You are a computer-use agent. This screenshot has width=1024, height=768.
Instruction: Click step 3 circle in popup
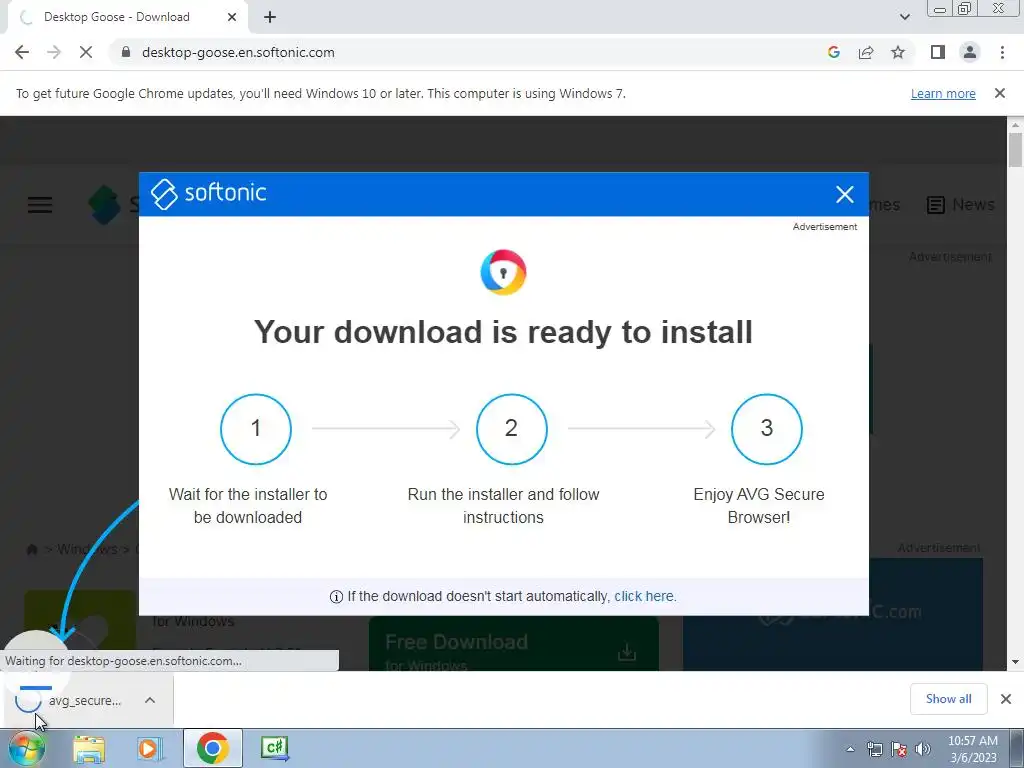767,428
